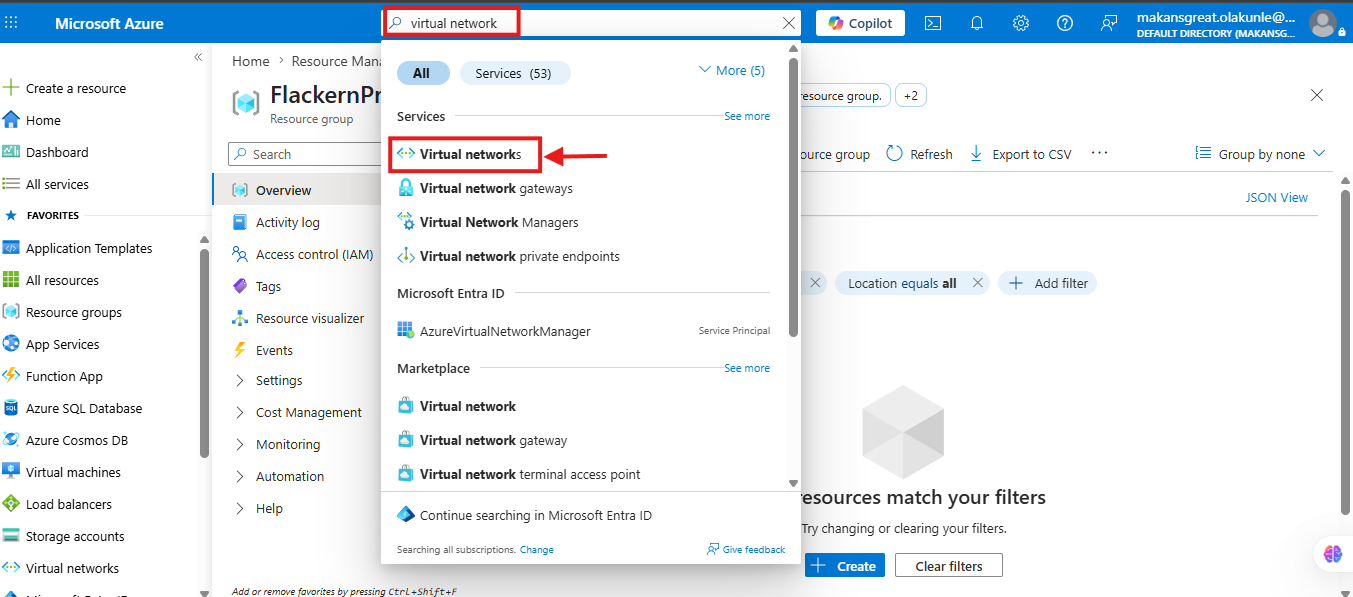Open portal settings gear icon
1353x597 pixels.
tap(1021, 23)
